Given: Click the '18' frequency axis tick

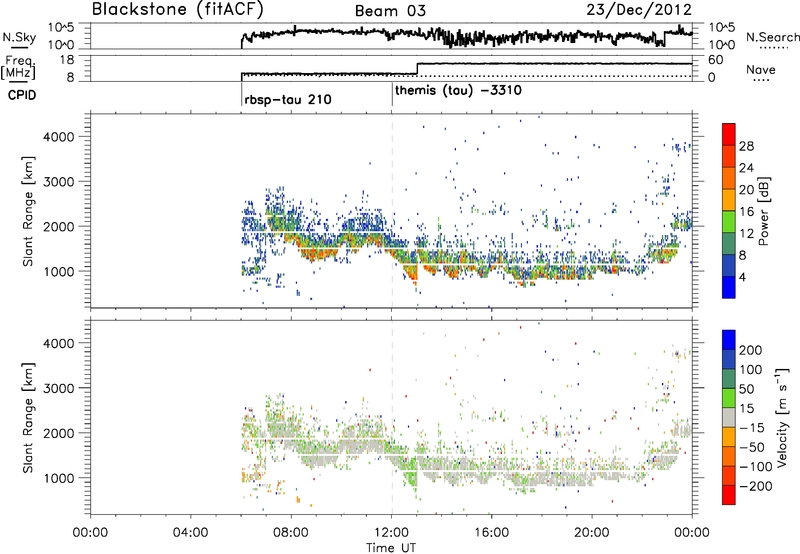Looking at the screenshot, I should tap(67, 60).
